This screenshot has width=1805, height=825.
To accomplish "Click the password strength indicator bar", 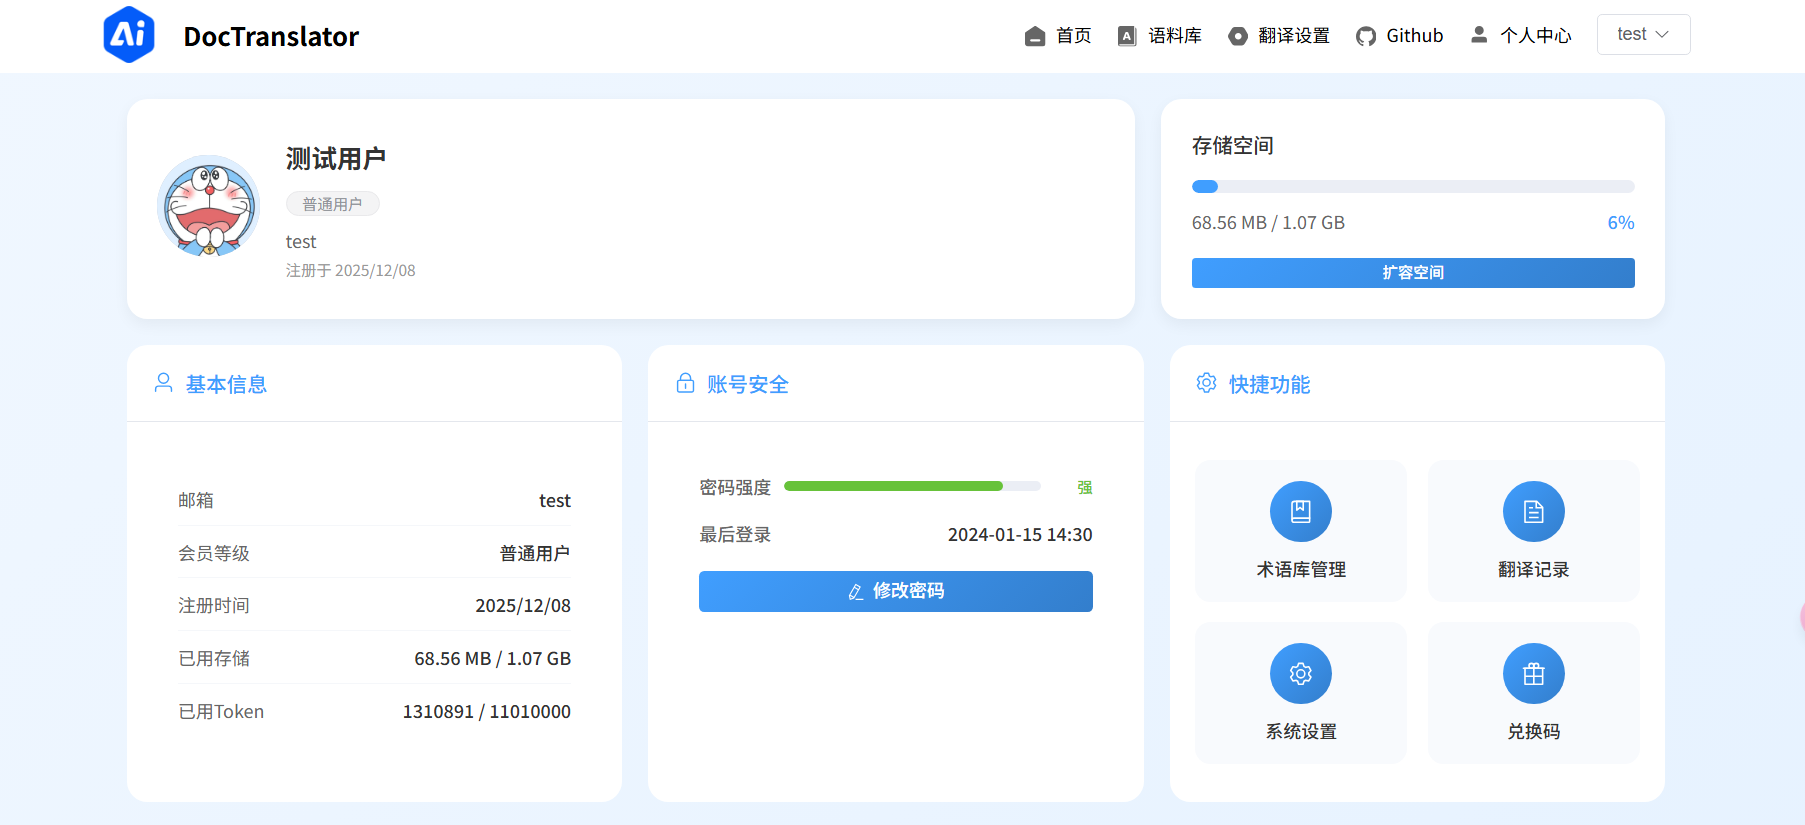I will click(x=912, y=487).
